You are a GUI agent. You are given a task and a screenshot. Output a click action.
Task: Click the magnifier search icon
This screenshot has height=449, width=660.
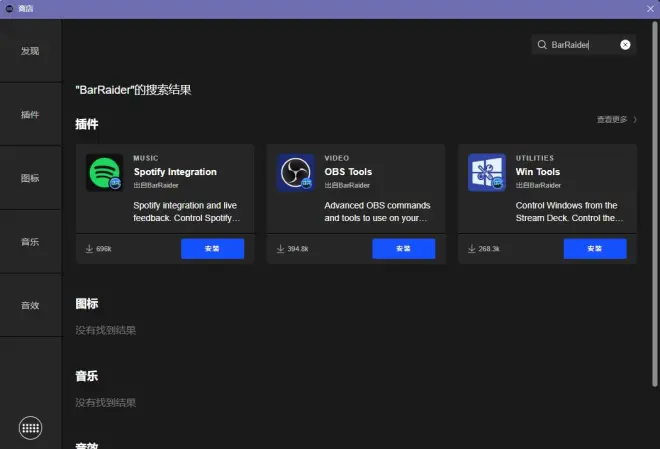[x=542, y=45]
